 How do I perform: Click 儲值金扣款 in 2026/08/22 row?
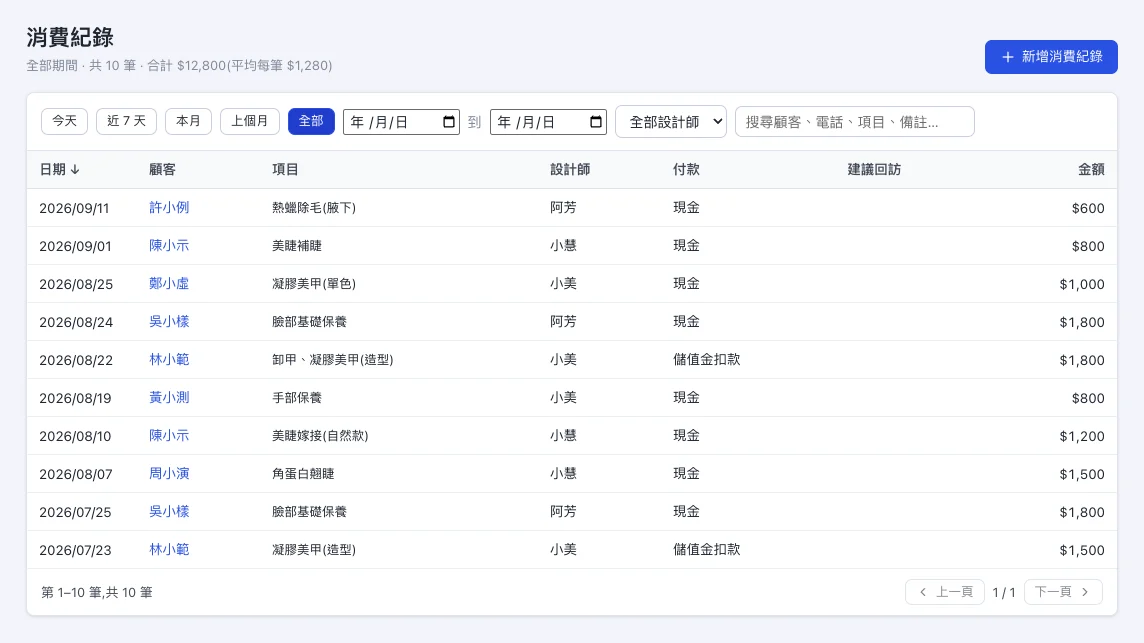pyautogui.click(x=706, y=359)
